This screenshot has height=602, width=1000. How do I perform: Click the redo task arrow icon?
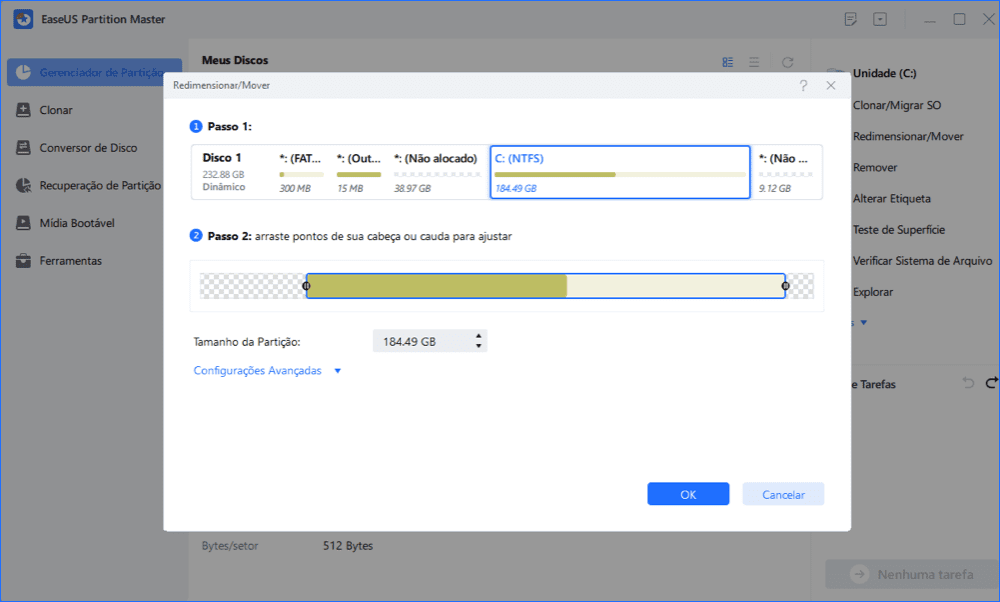992,383
